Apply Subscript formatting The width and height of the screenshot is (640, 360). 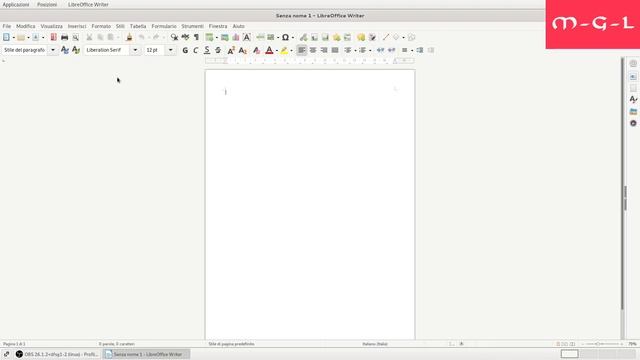(242, 50)
